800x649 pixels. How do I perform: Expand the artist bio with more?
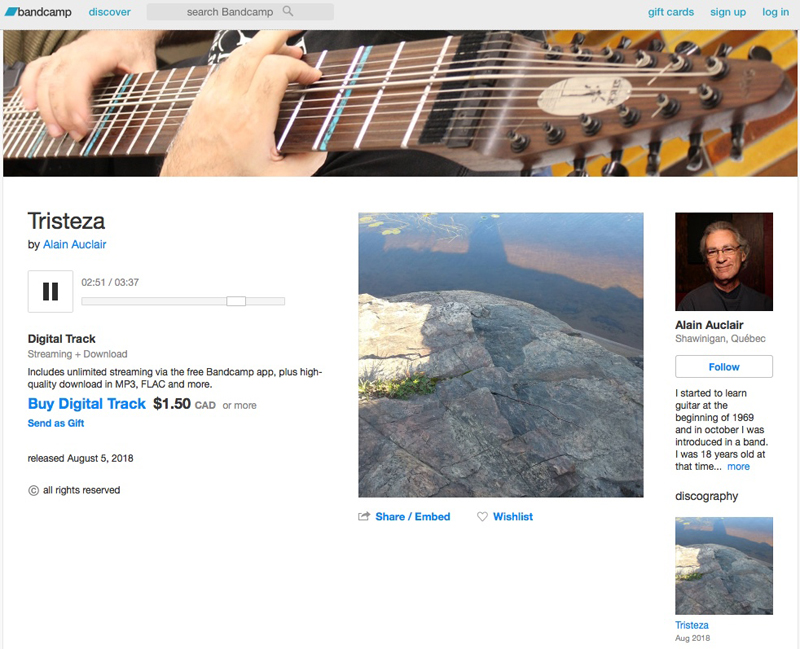tap(738, 466)
